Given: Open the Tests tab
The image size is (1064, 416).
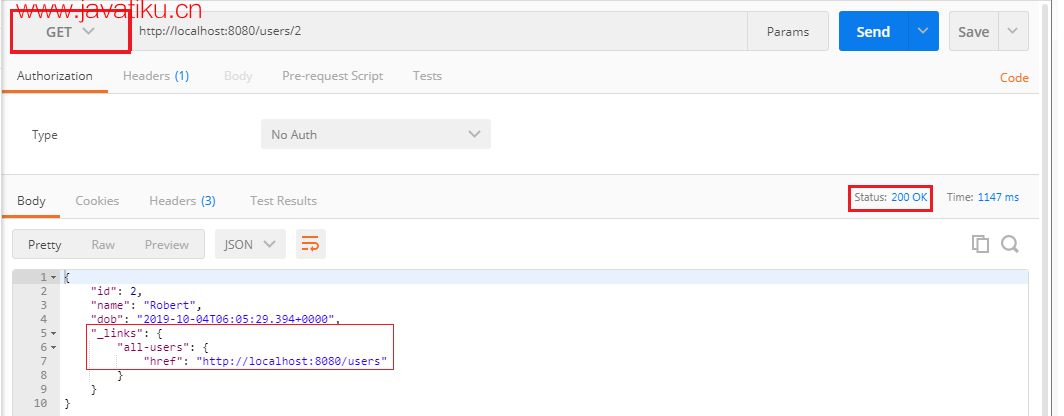Looking at the screenshot, I should pyautogui.click(x=428, y=76).
